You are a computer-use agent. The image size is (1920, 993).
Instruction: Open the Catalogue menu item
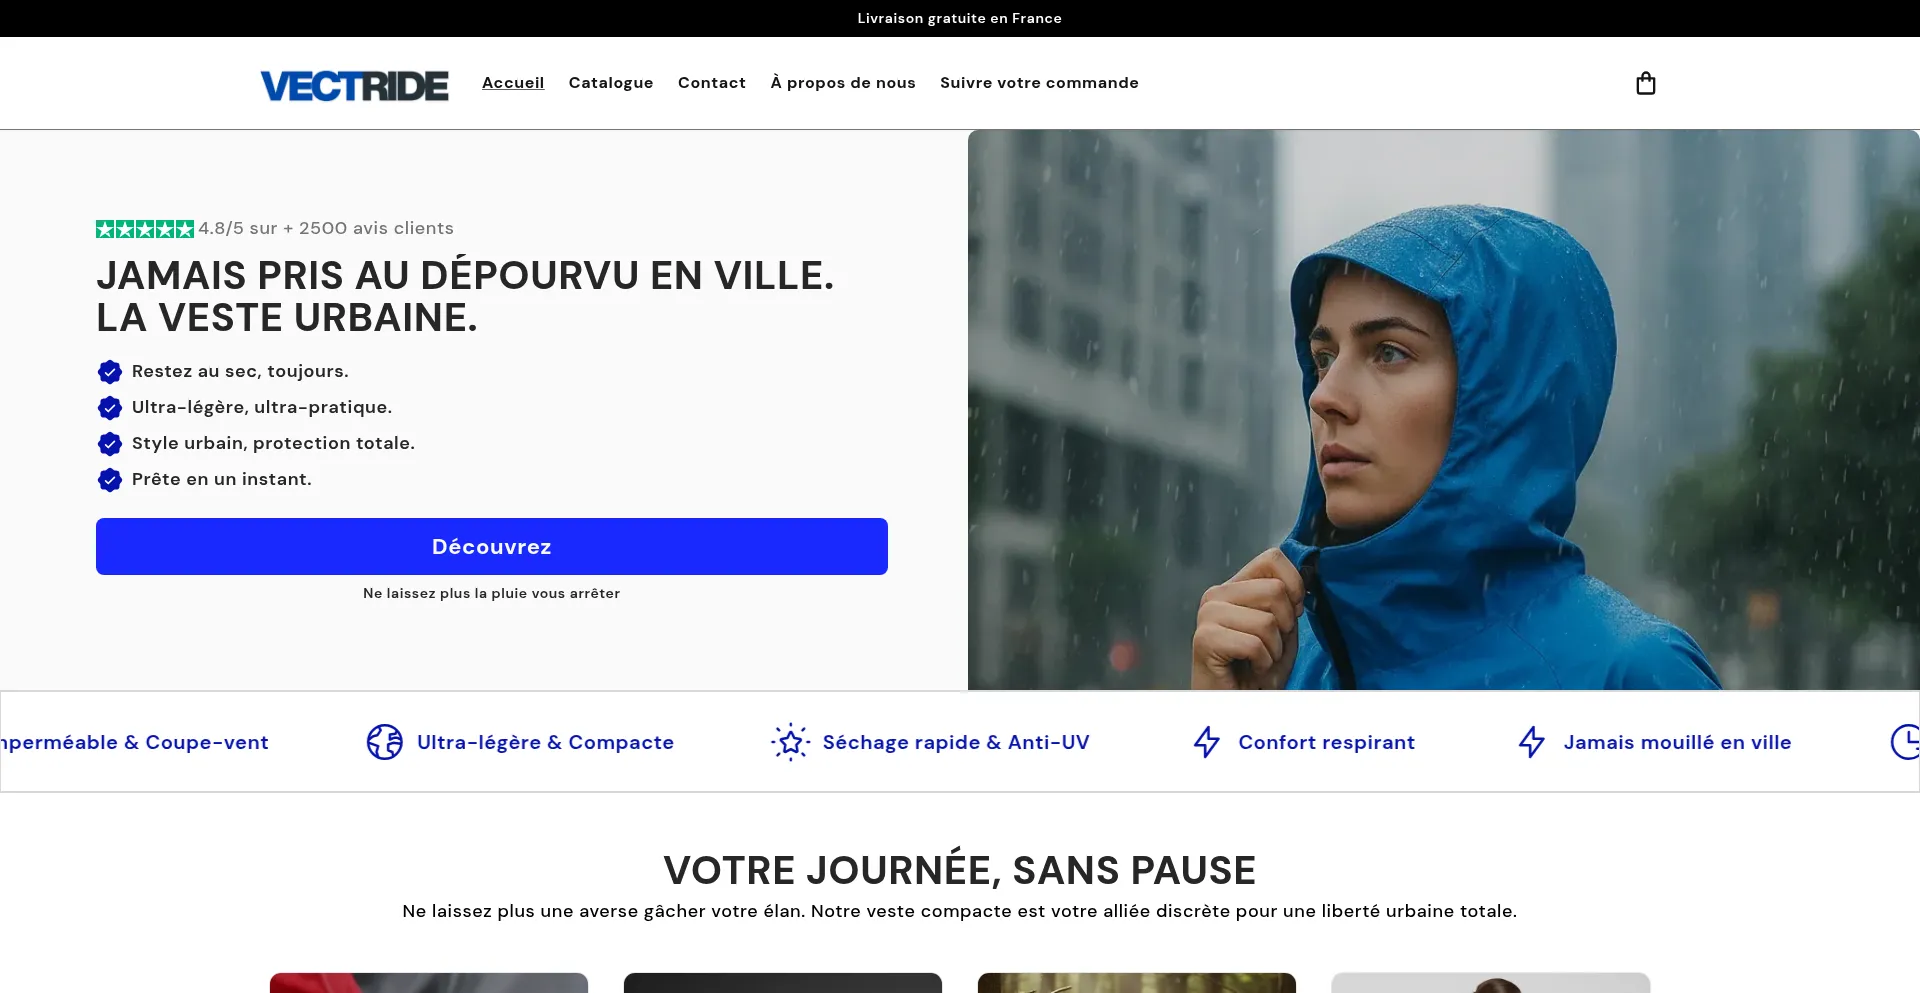click(x=611, y=83)
